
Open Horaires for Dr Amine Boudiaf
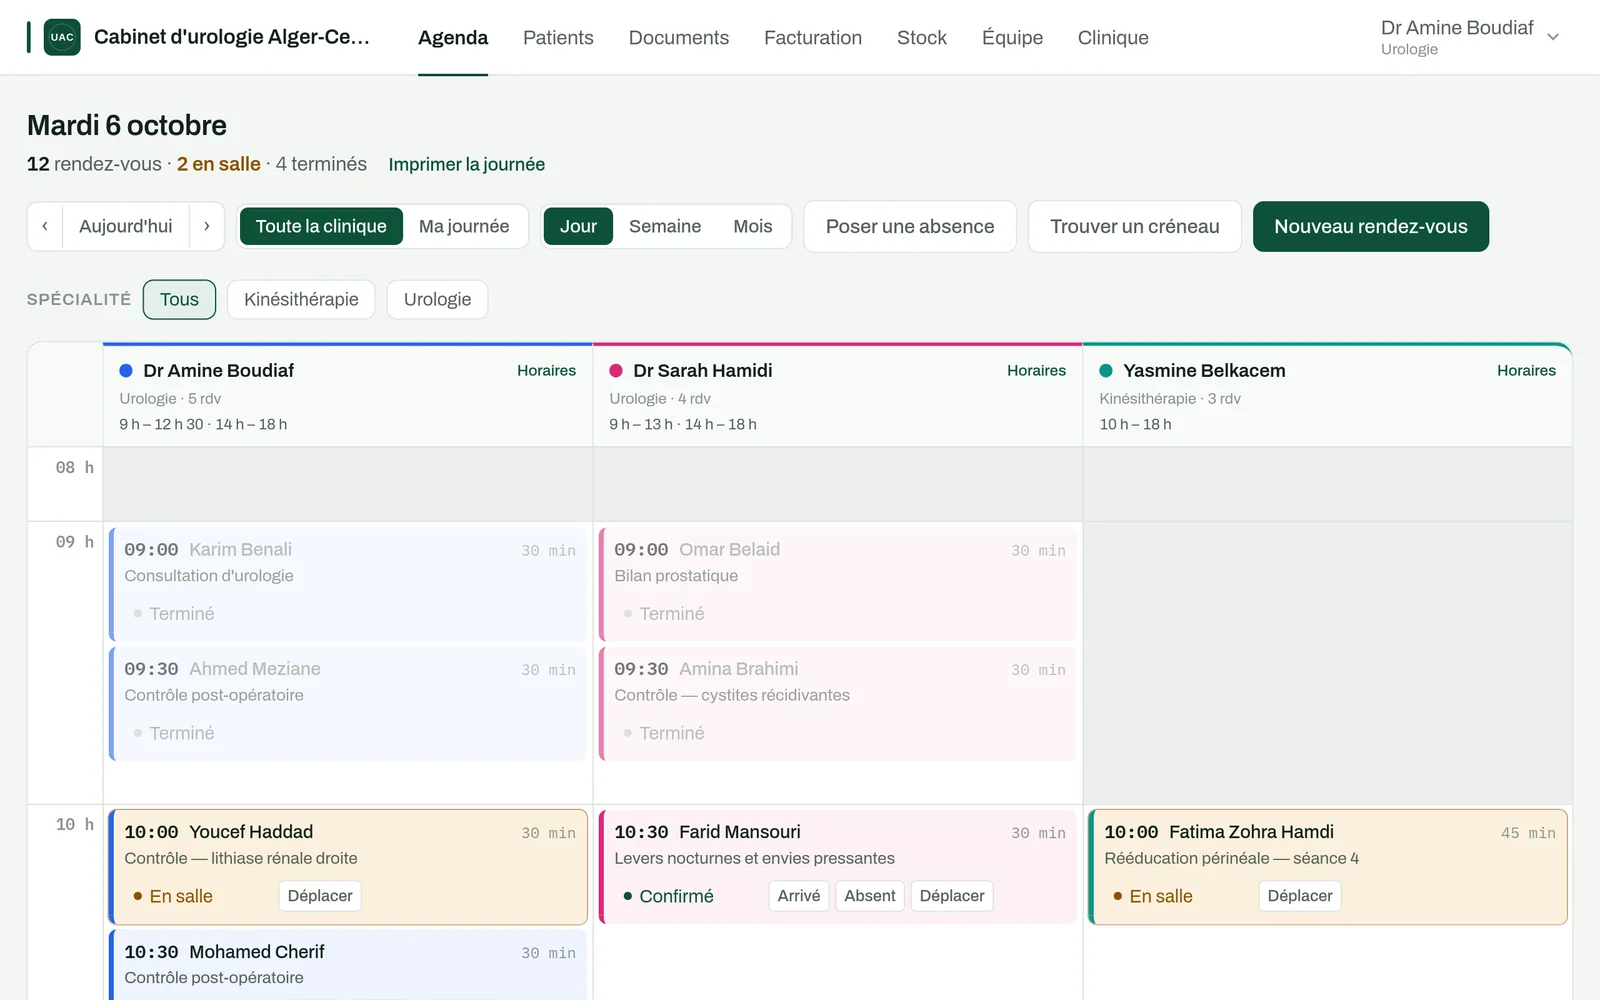pos(546,371)
